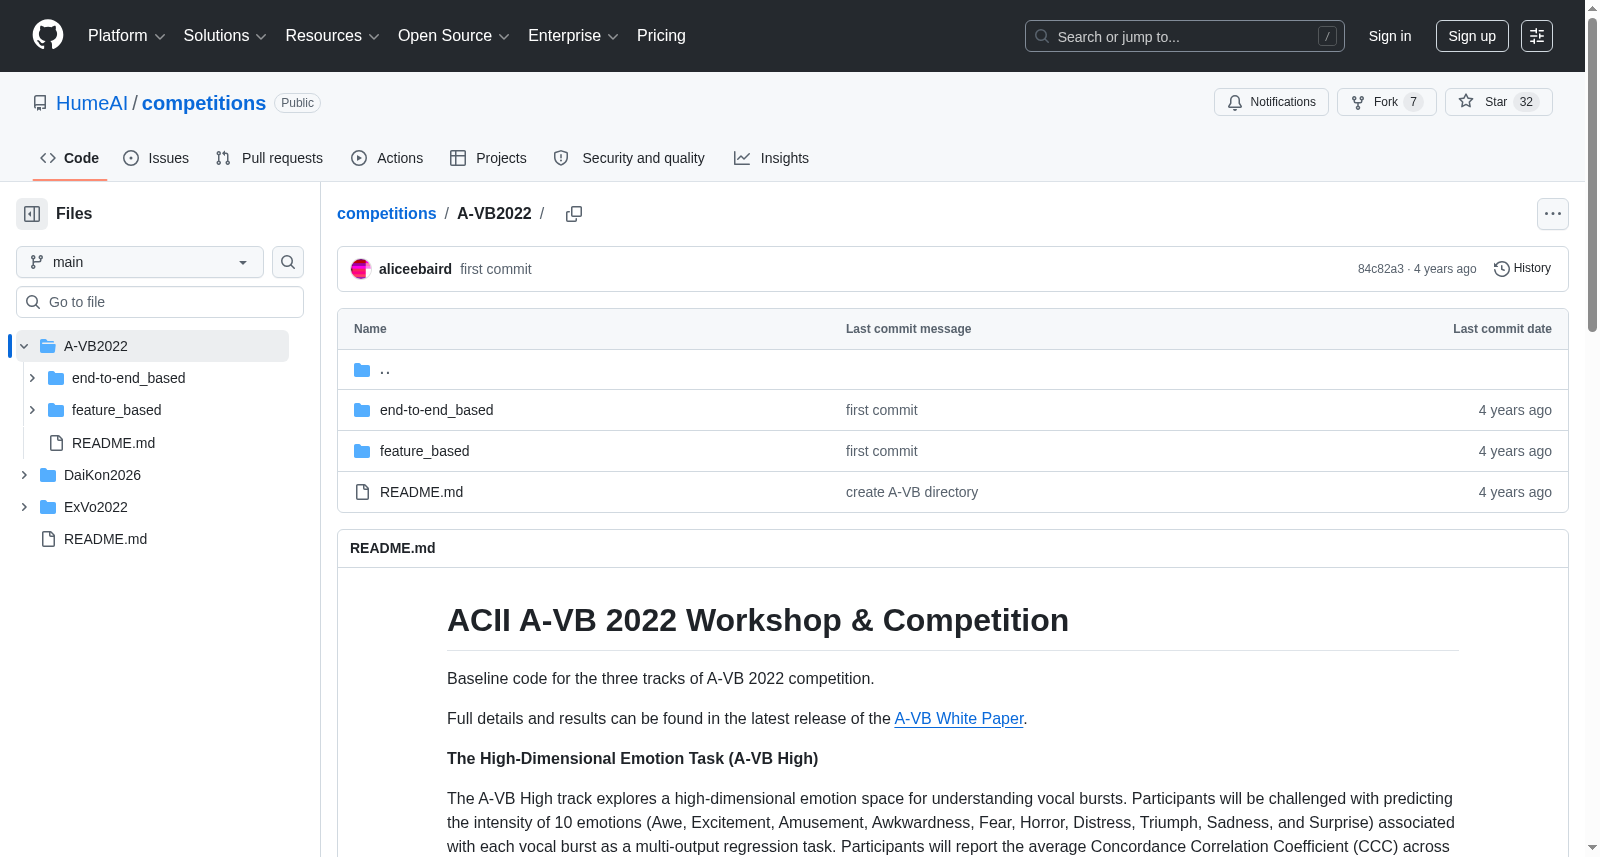Click the competitions breadcrumb link

(x=387, y=214)
